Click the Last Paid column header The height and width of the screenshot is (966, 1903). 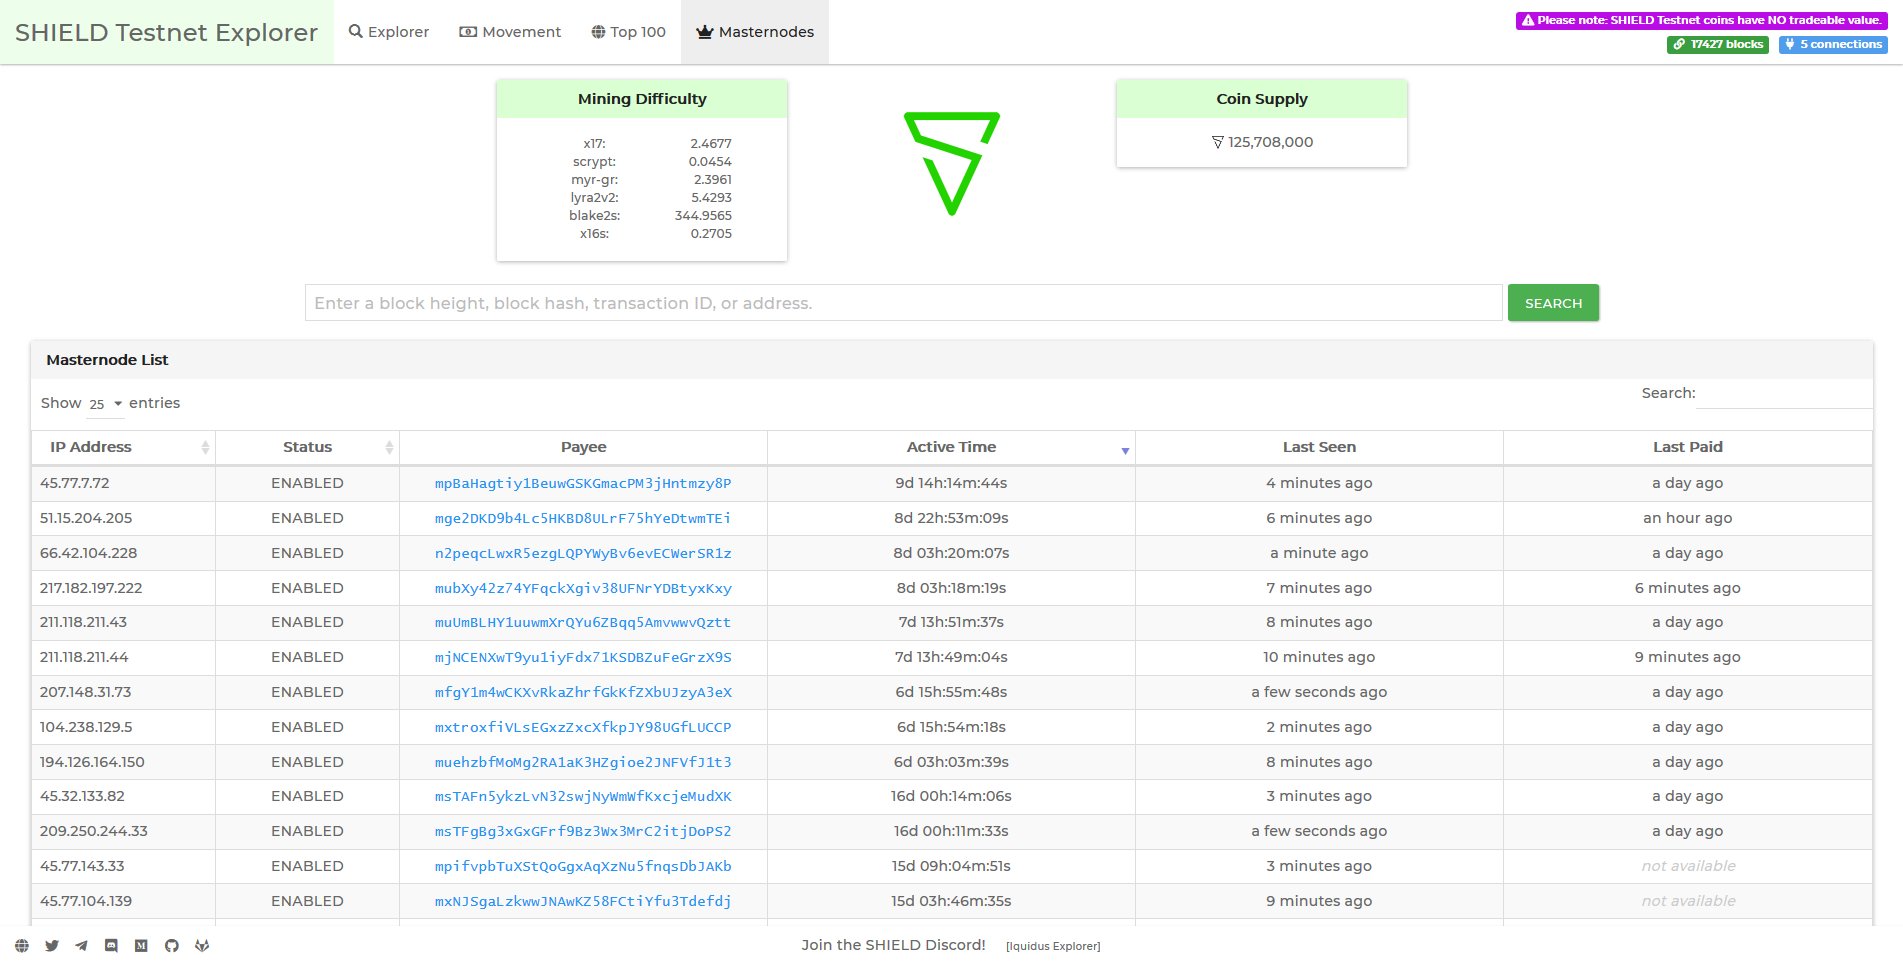[1687, 447]
